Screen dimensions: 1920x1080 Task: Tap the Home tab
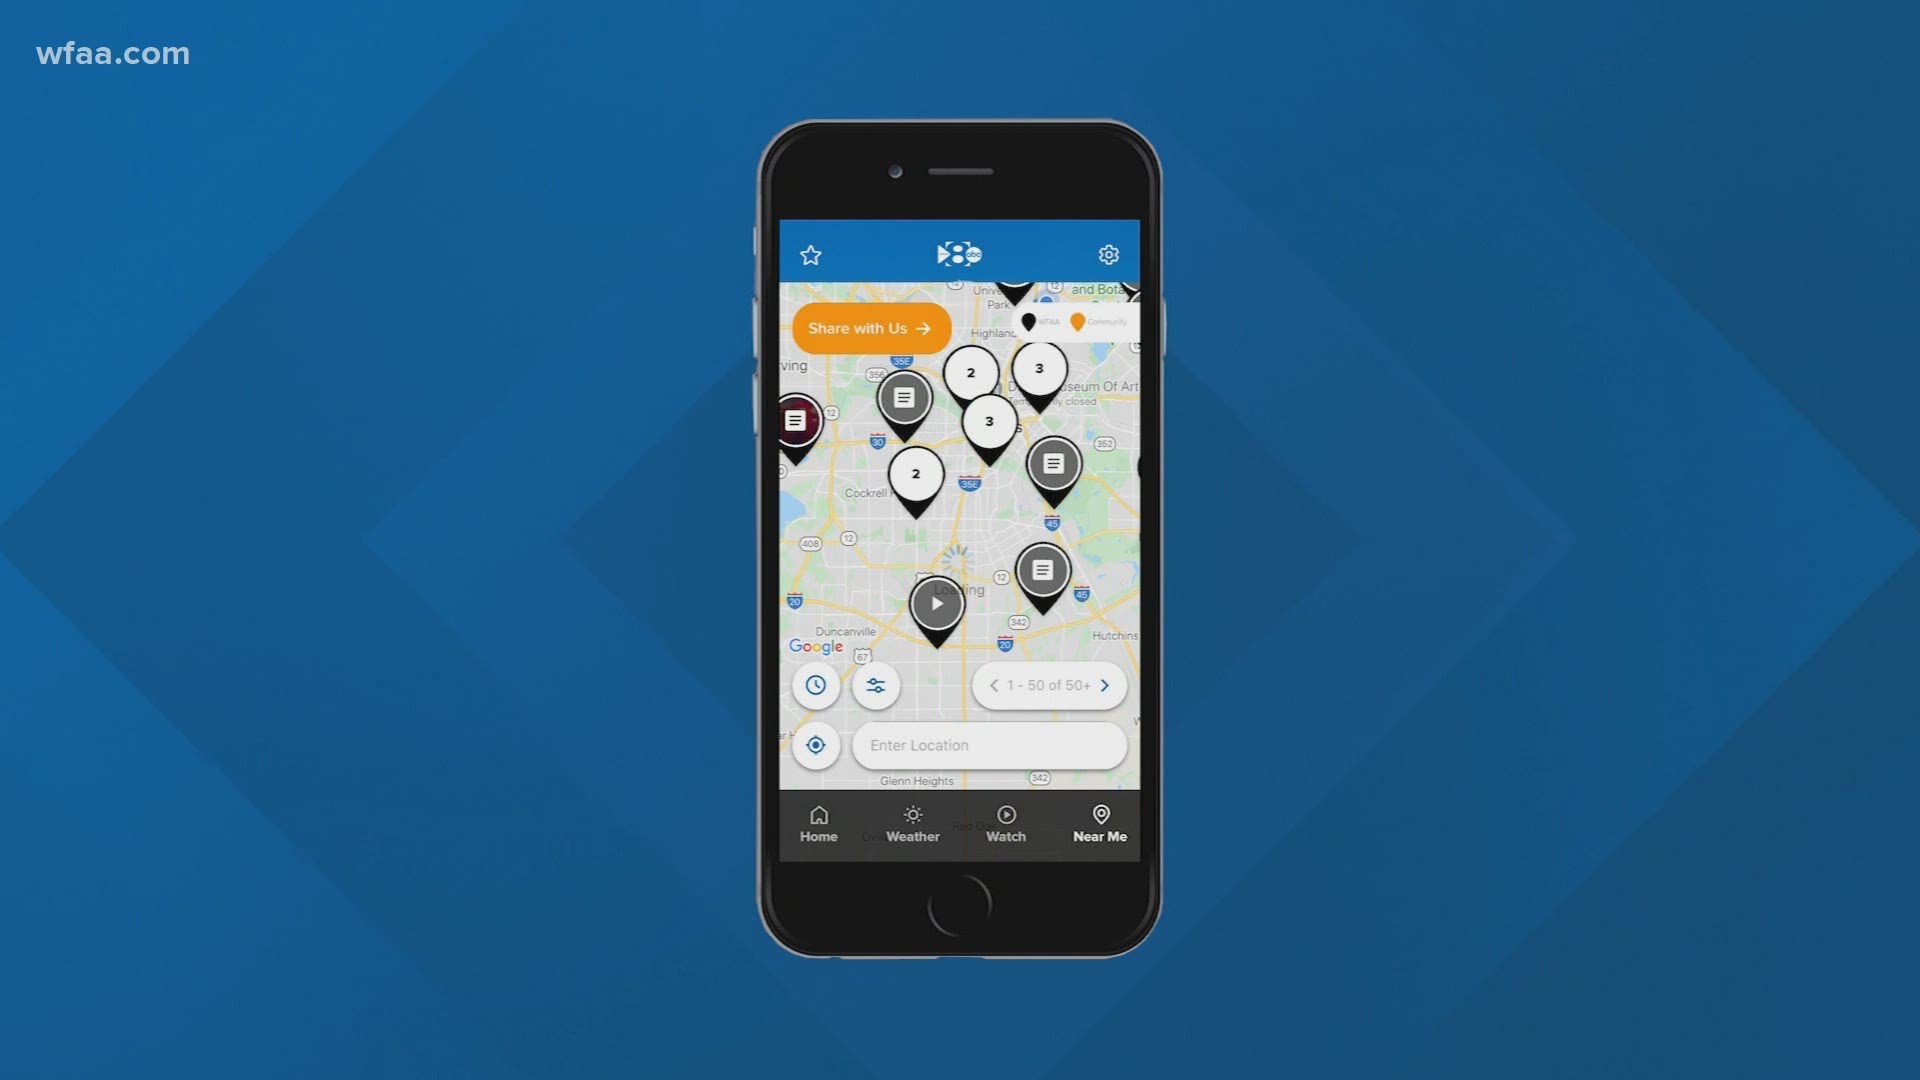tap(818, 823)
